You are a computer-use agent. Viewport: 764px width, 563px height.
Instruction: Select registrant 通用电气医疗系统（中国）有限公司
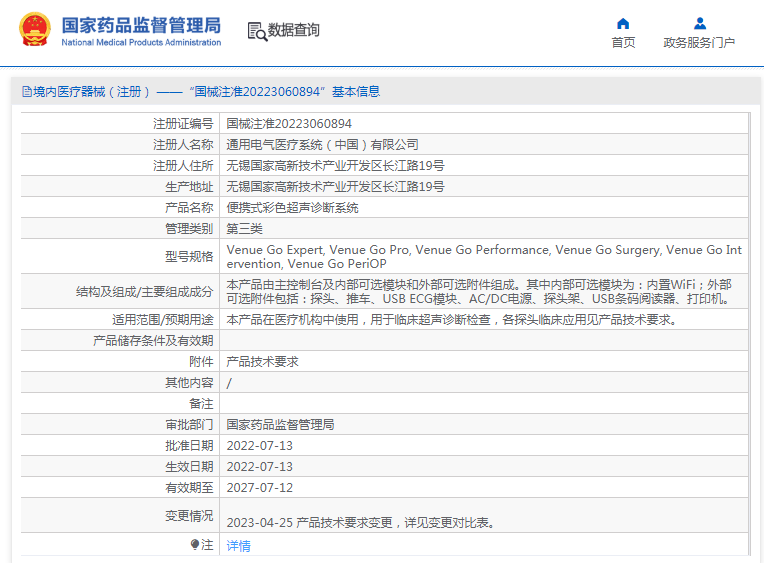[322, 145]
